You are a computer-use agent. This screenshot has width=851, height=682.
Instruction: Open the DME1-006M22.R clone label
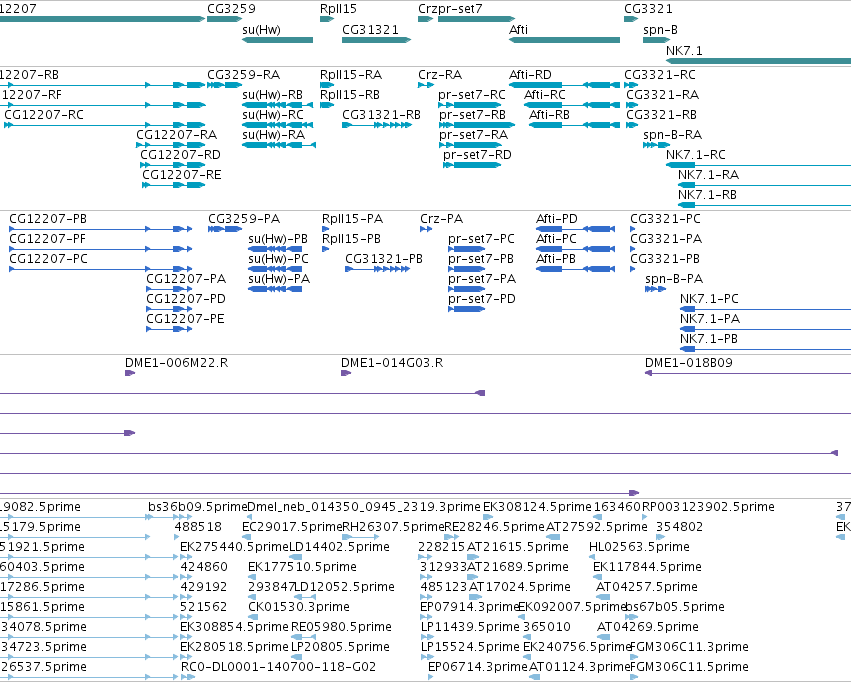coord(176,363)
